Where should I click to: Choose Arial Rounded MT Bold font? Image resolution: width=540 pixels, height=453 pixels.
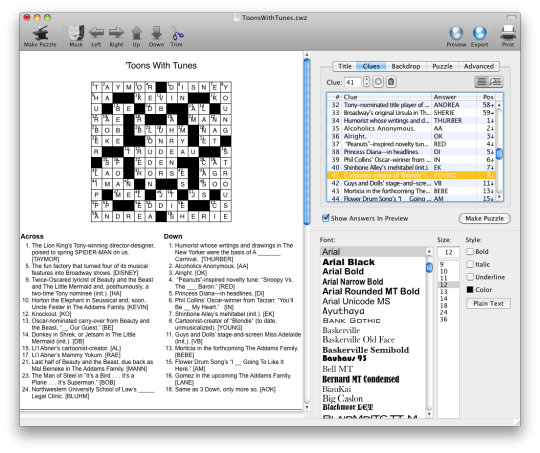click(x=371, y=291)
